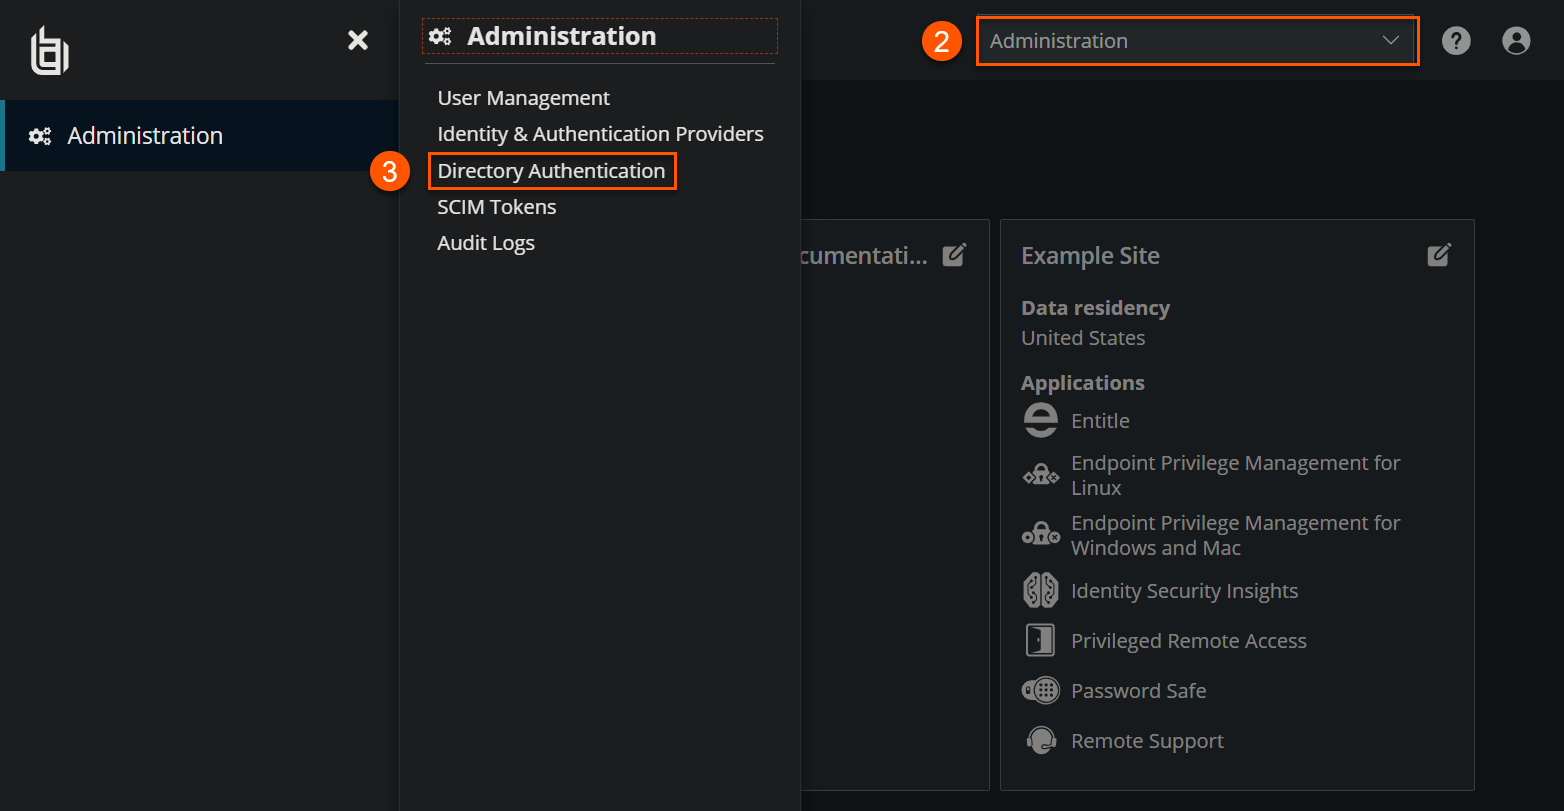Click the Applications heading
The height and width of the screenshot is (811, 1564).
(x=1082, y=383)
